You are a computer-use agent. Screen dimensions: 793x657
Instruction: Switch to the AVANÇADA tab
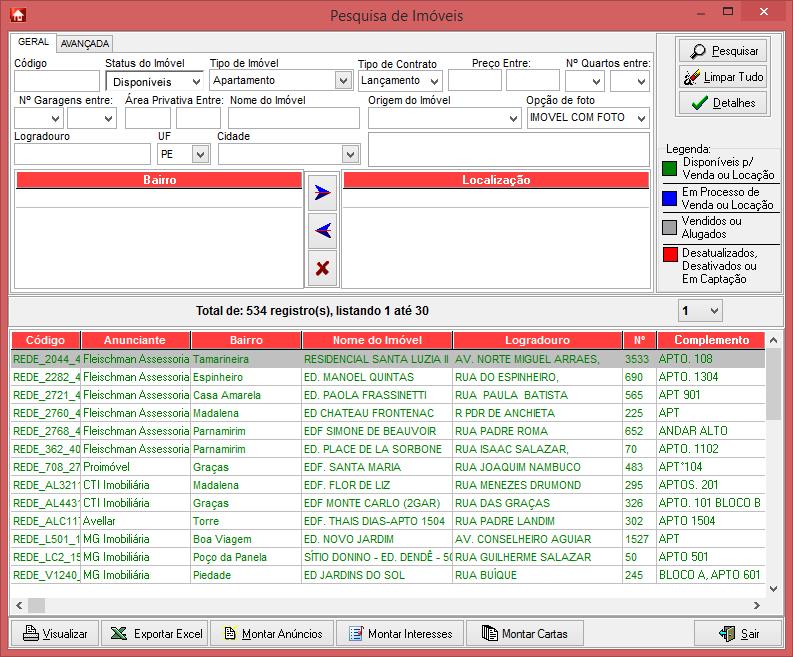coord(85,44)
